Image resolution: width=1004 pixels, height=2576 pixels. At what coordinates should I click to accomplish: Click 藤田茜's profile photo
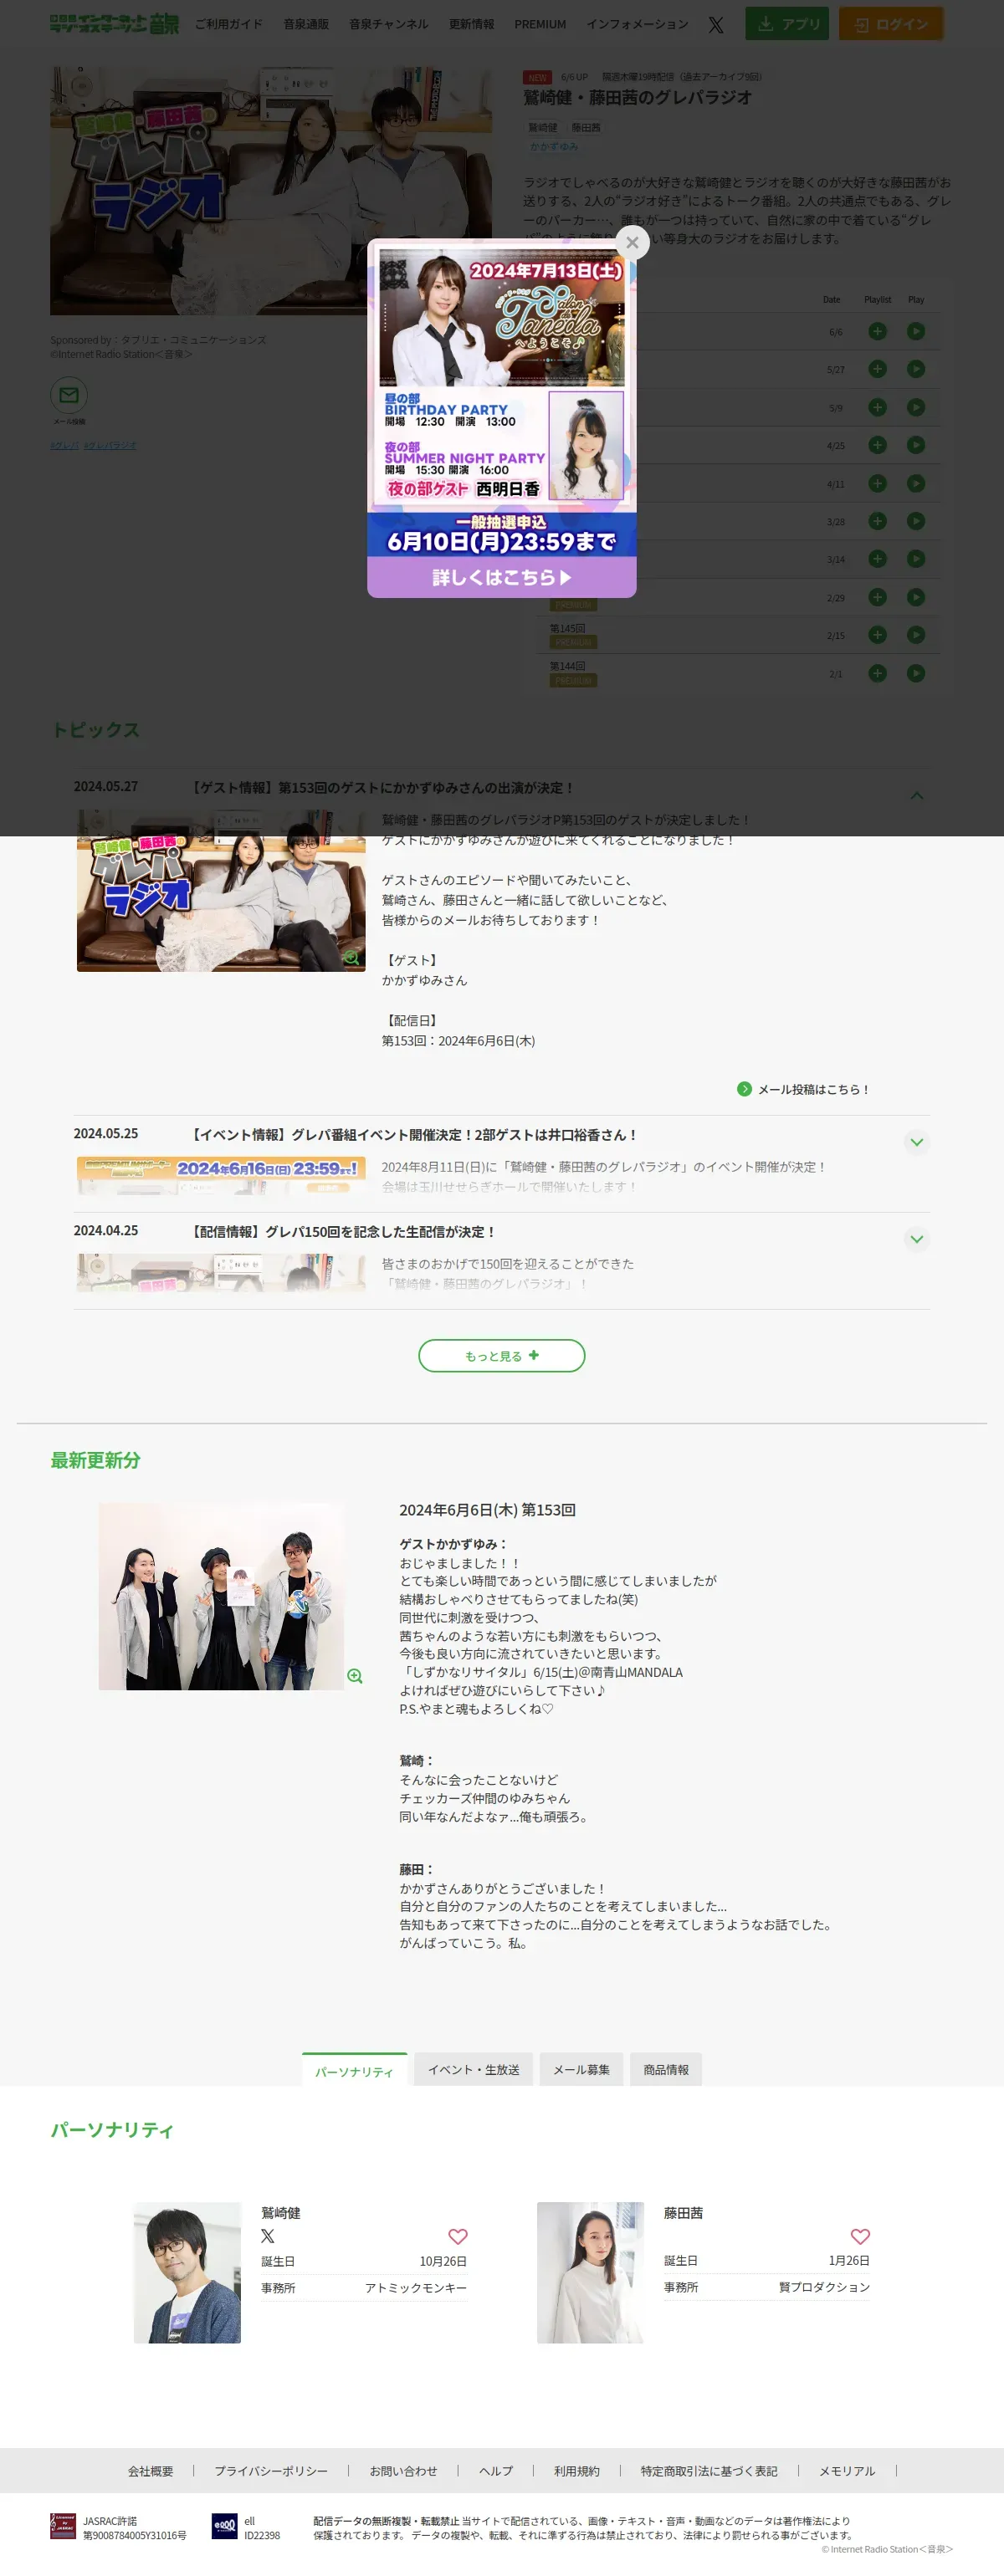point(590,2272)
